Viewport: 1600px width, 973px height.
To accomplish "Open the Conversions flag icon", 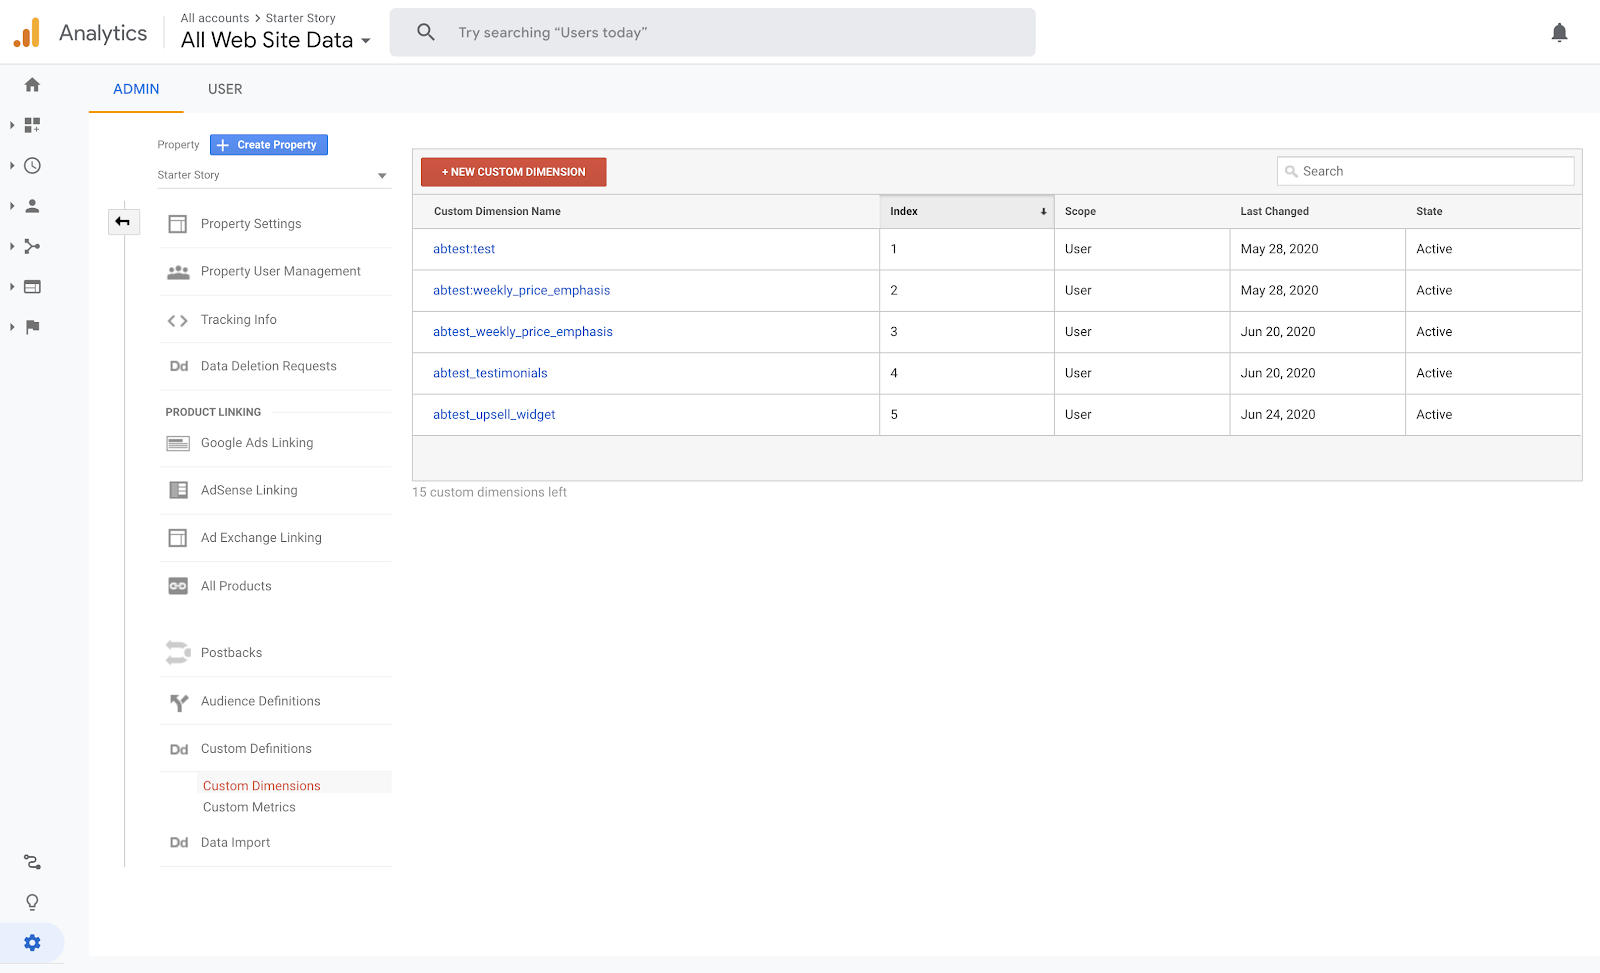I will coord(32,327).
